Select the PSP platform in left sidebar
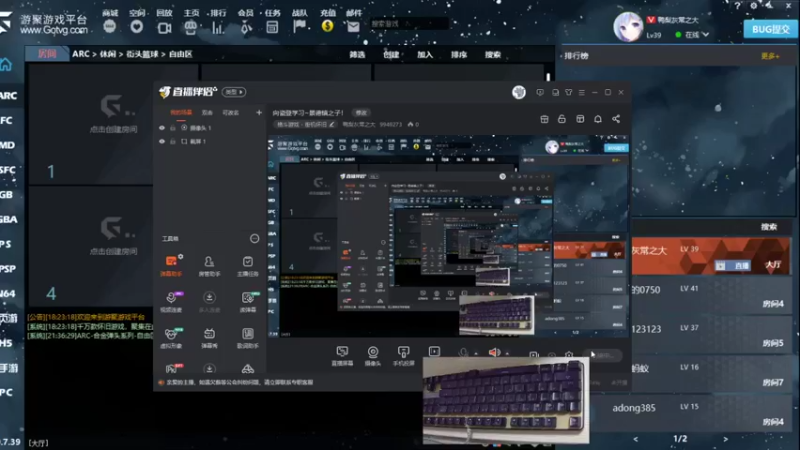800x450 pixels. coord(8,269)
